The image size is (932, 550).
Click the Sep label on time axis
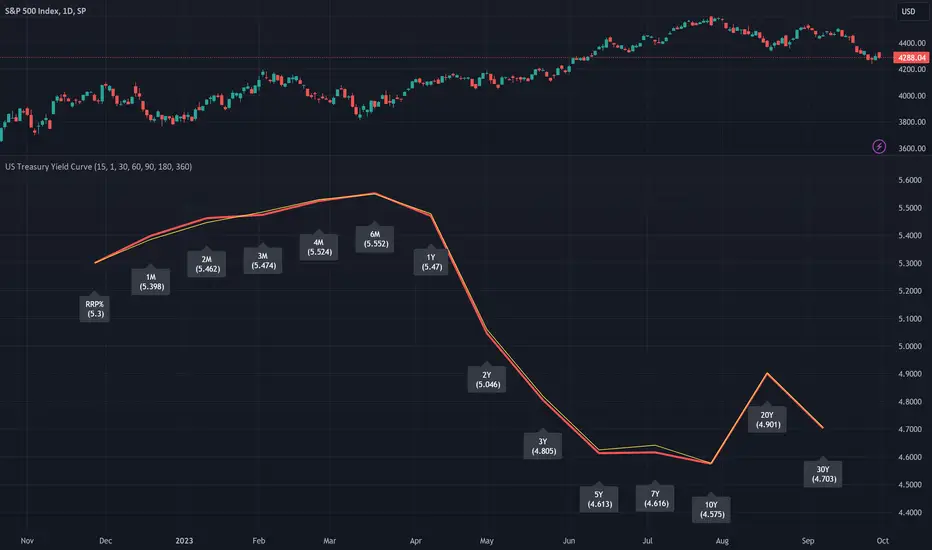click(808, 540)
